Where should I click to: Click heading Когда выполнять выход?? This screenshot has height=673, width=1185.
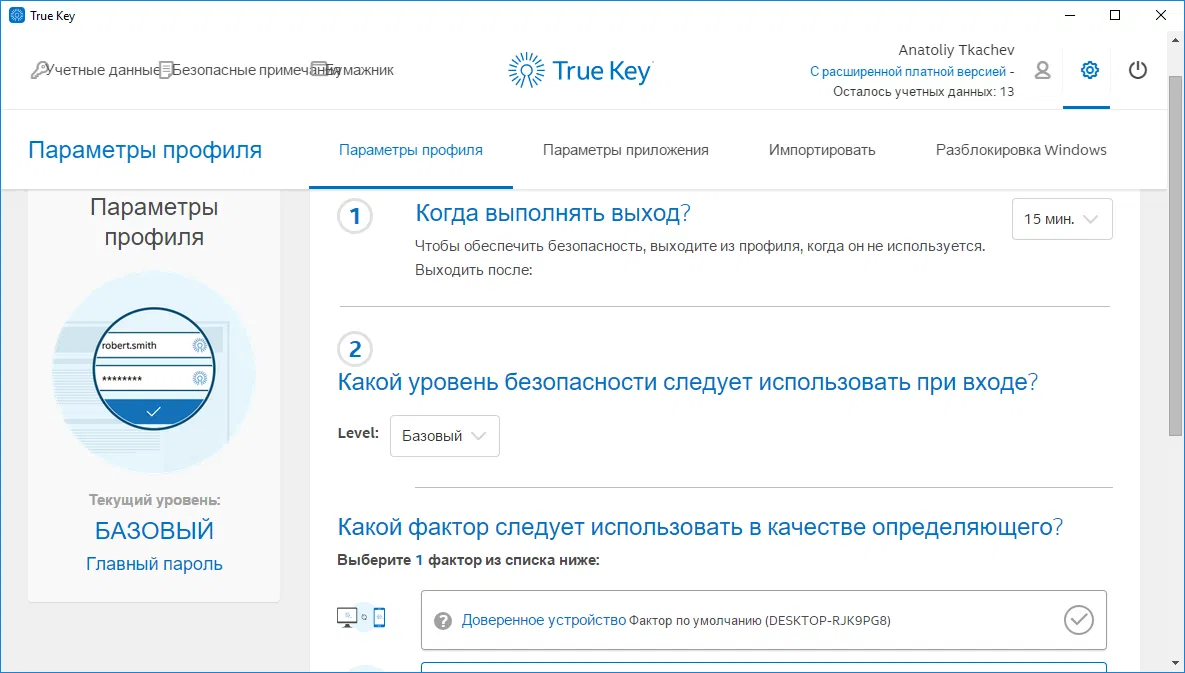[553, 213]
